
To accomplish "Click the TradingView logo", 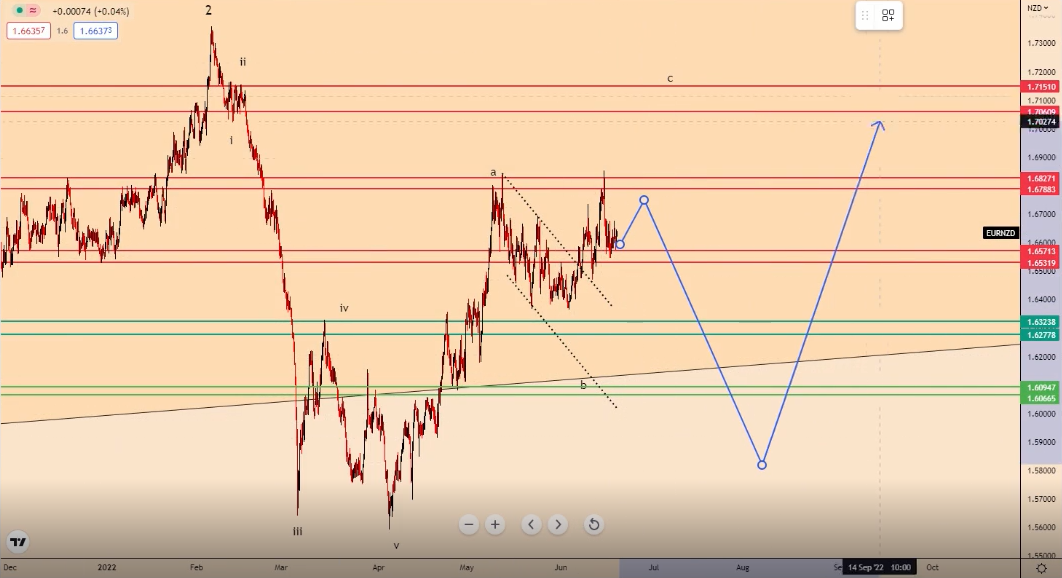I will [17, 543].
